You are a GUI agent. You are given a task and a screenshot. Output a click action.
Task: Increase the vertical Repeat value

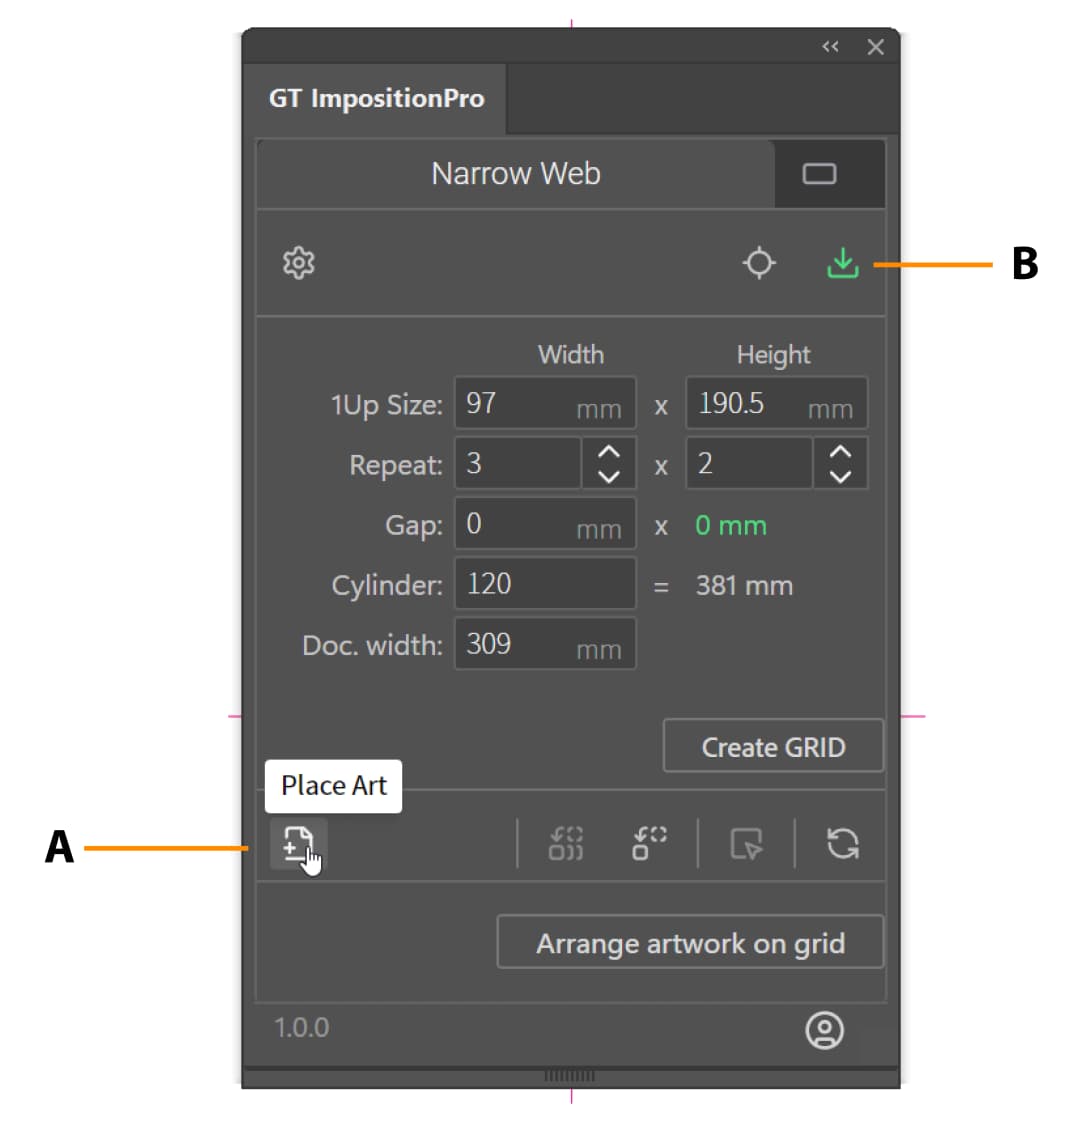[840, 452]
